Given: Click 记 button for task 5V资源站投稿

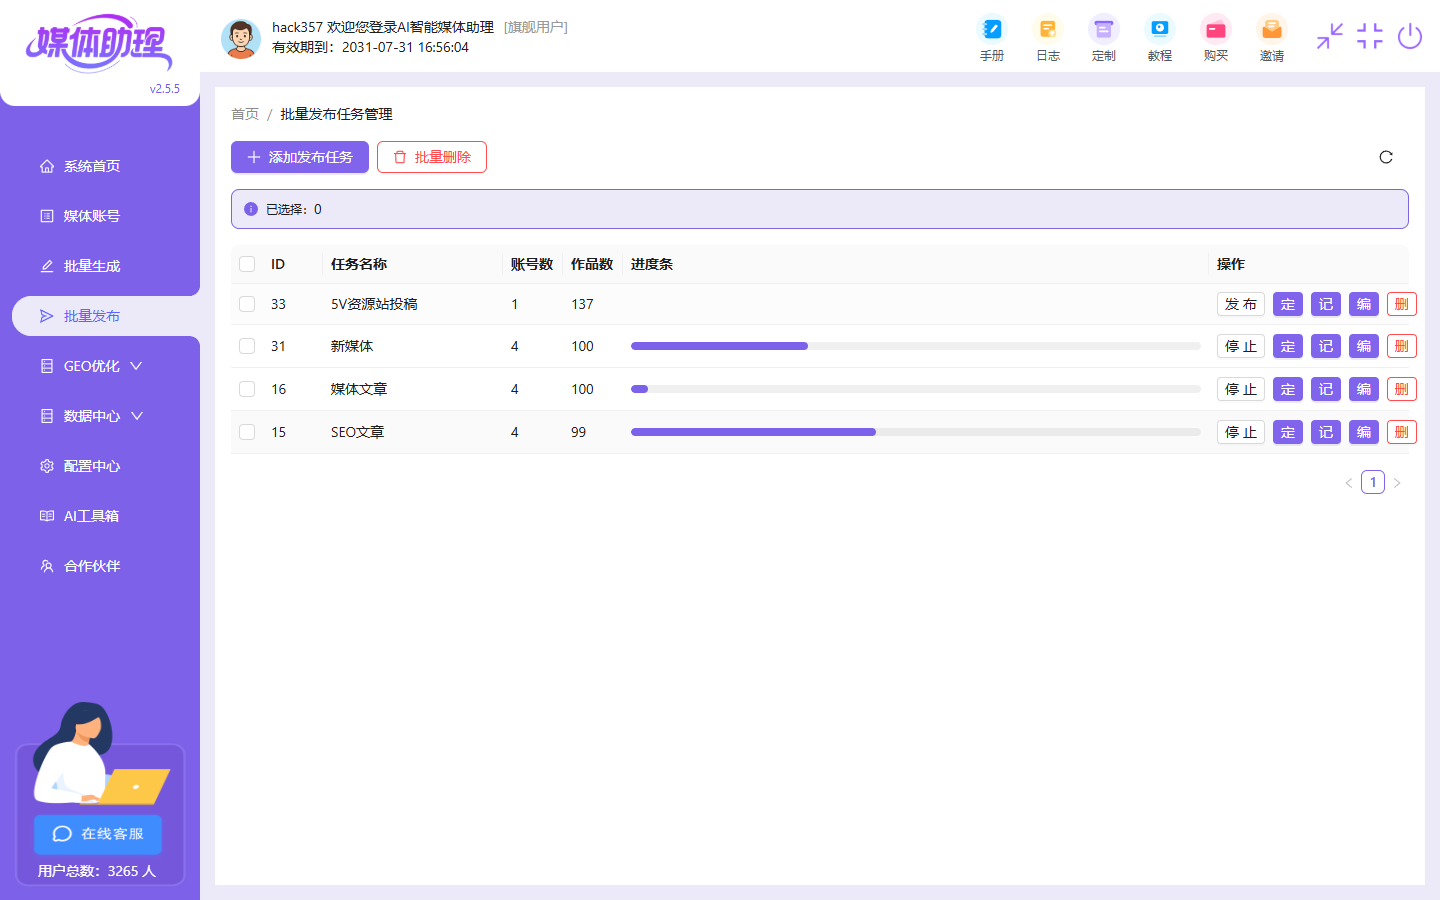Looking at the screenshot, I should [x=1326, y=304].
